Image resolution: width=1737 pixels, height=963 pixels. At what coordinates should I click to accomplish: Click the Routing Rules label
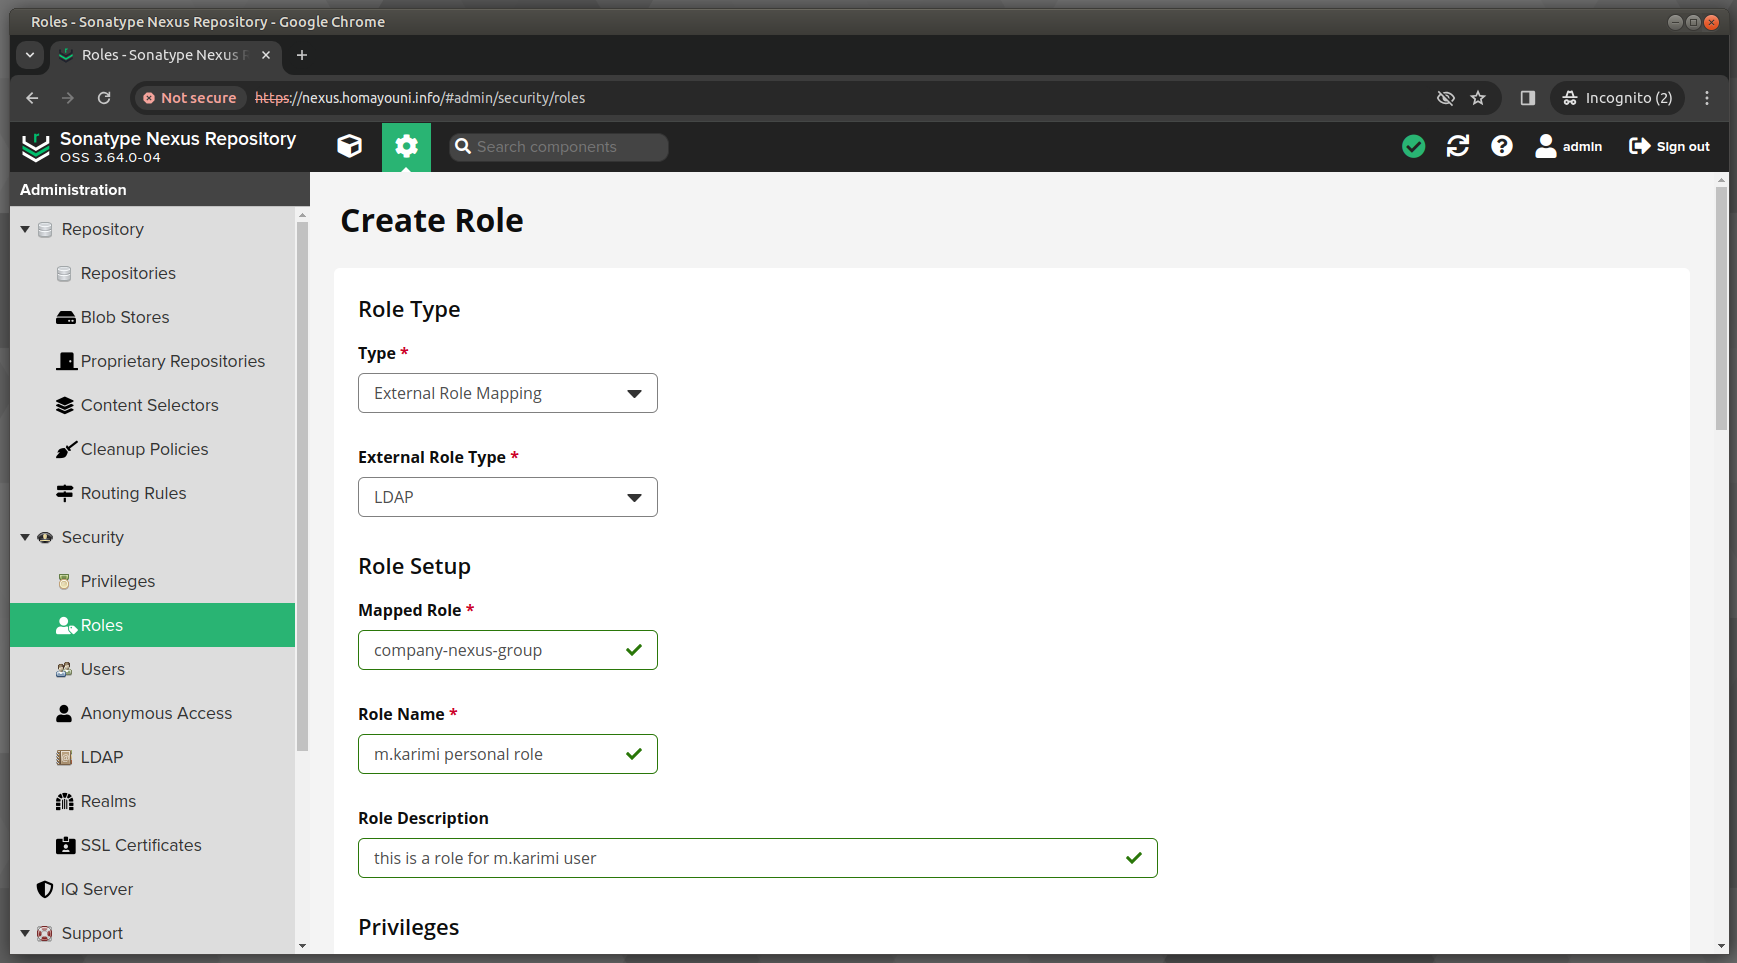[134, 494]
